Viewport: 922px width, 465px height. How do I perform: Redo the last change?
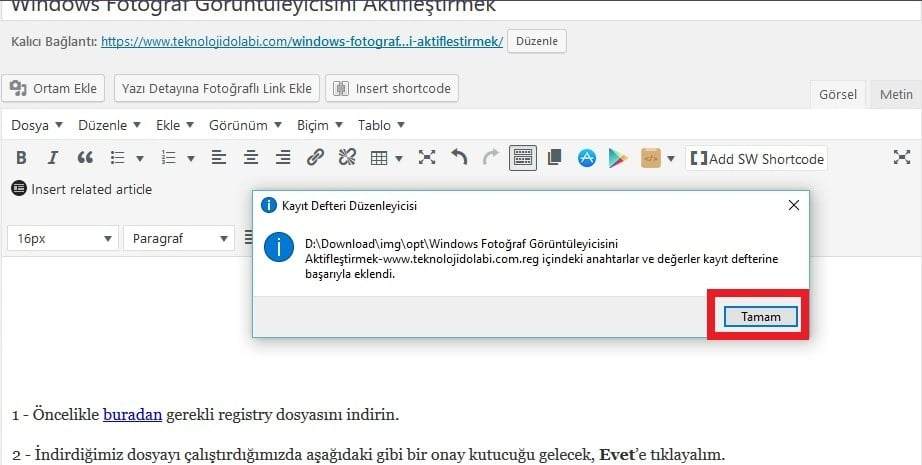click(x=490, y=157)
